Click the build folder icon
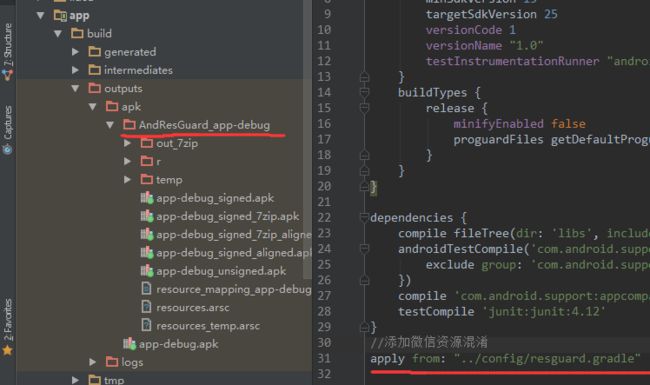 (77, 33)
